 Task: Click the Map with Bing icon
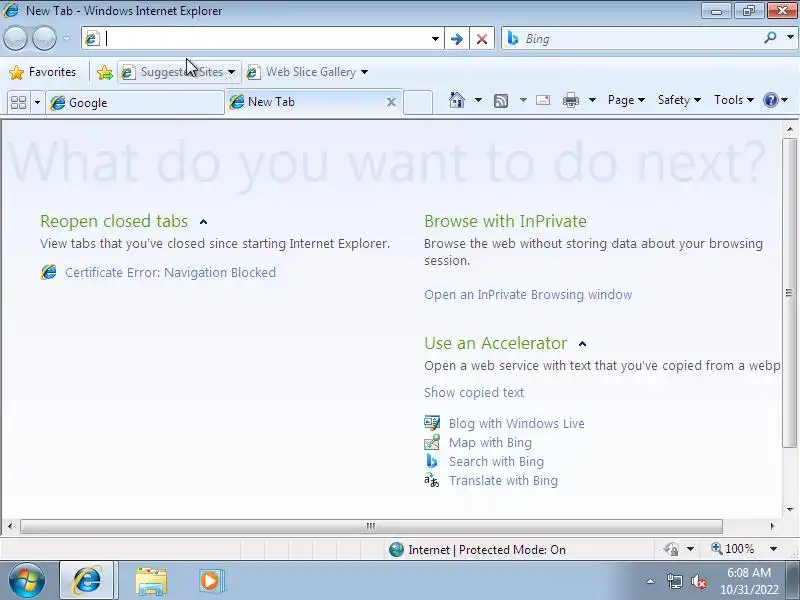point(432,442)
